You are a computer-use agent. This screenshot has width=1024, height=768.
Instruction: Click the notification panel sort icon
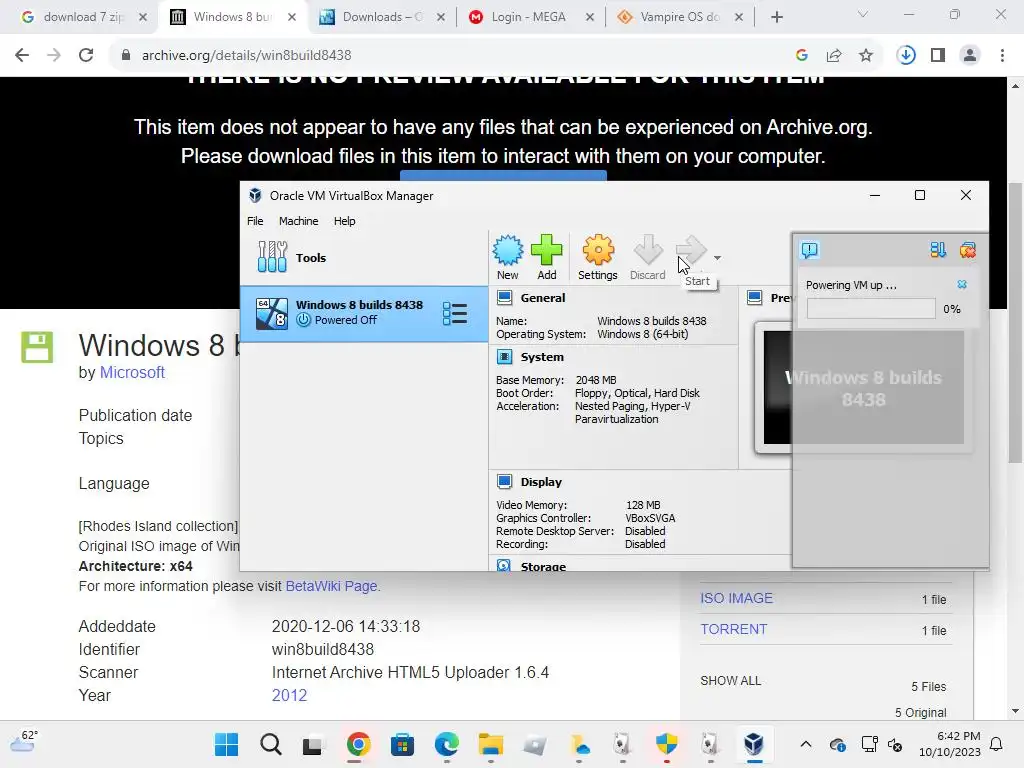(938, 249)
